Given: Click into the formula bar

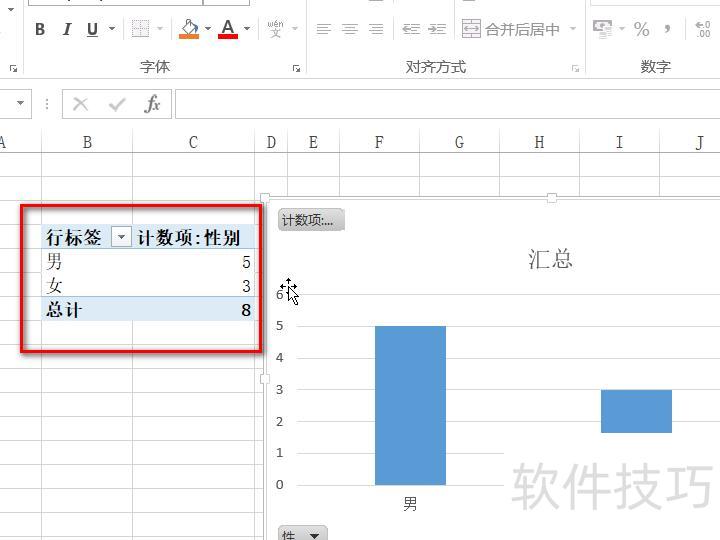Looking at the screenshot, I should [x=447, y=104].
